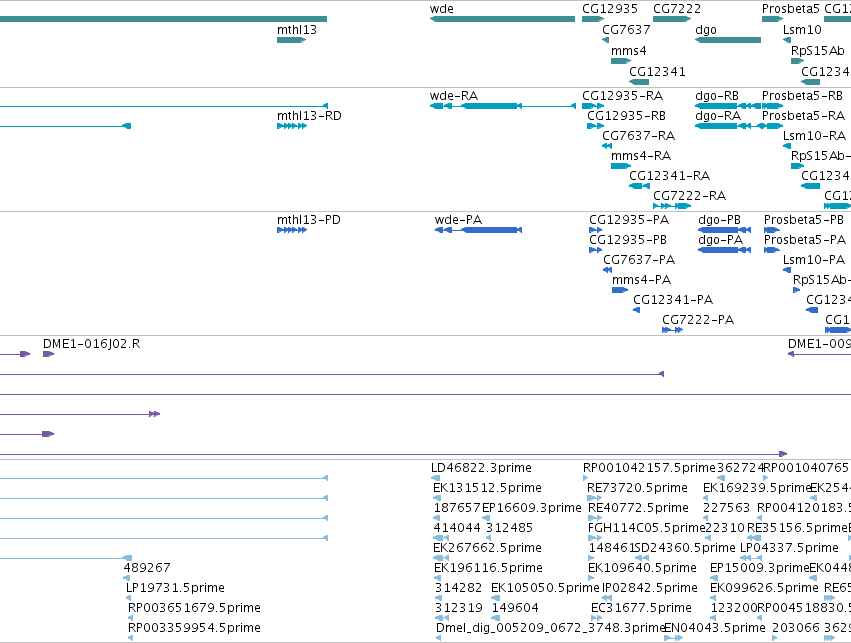851x643 pixels.
Task: Click the RP003359954.5prime EST label
Action: (x=194, y=628)
